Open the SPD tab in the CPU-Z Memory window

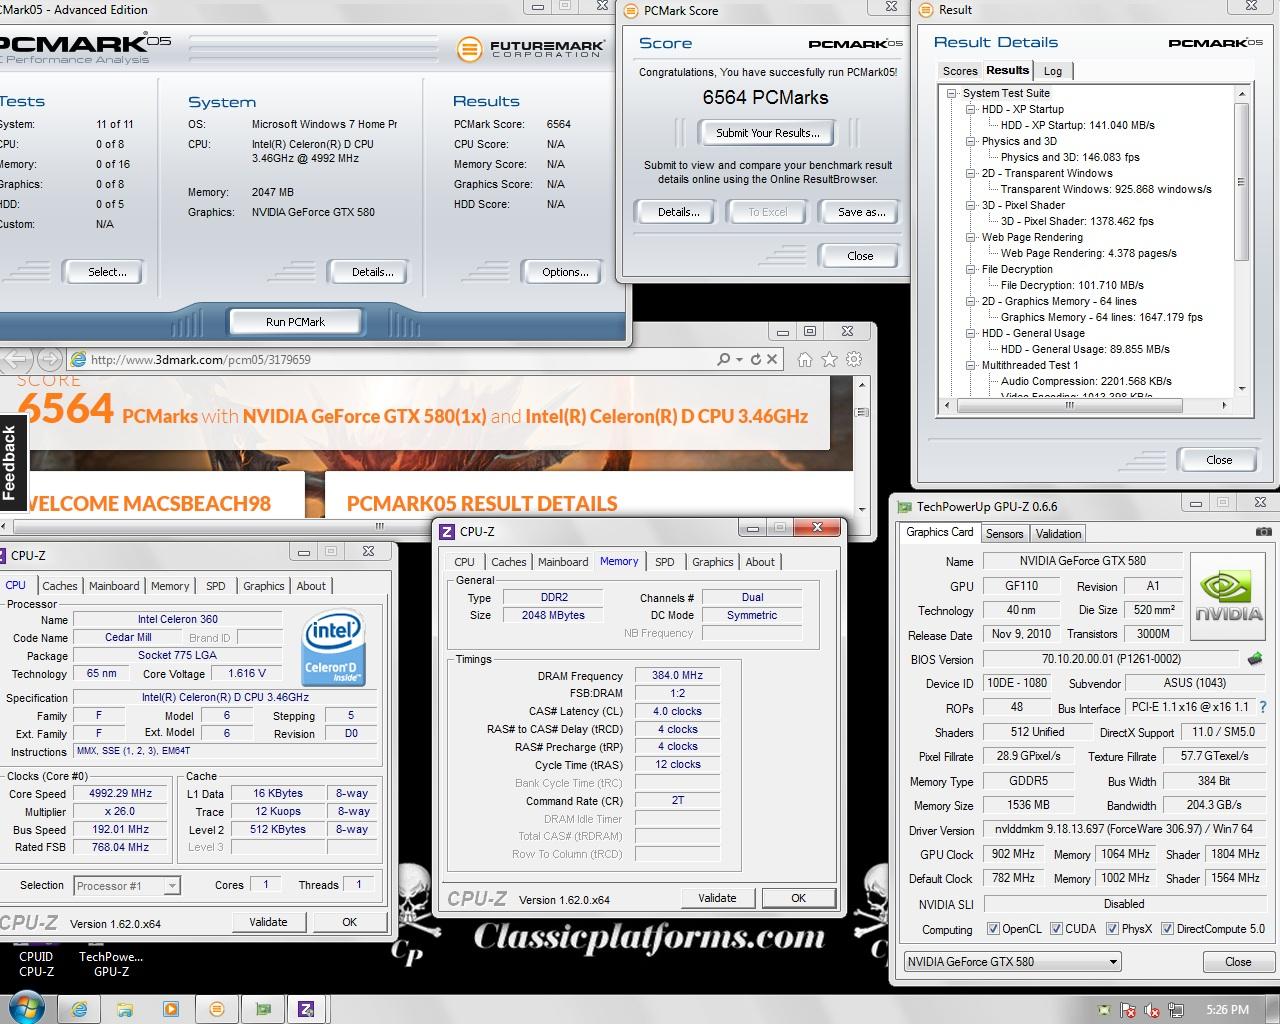click(664, 562)
